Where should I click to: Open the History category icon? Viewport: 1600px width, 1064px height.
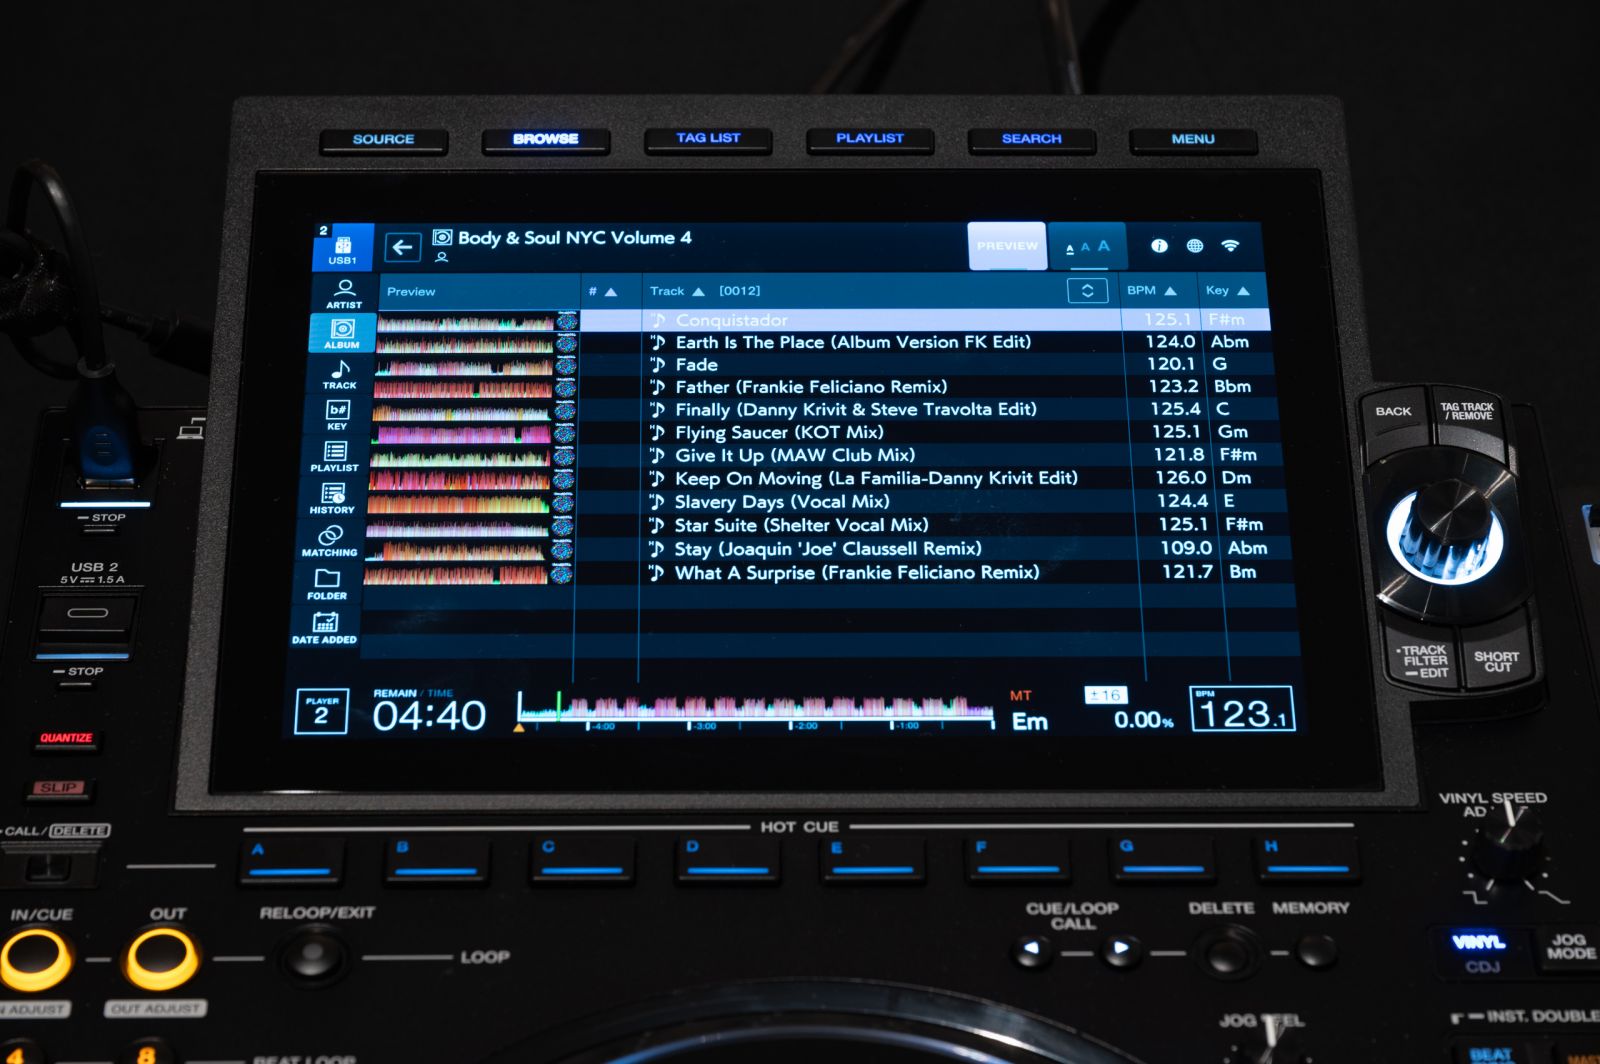(333, 498)
